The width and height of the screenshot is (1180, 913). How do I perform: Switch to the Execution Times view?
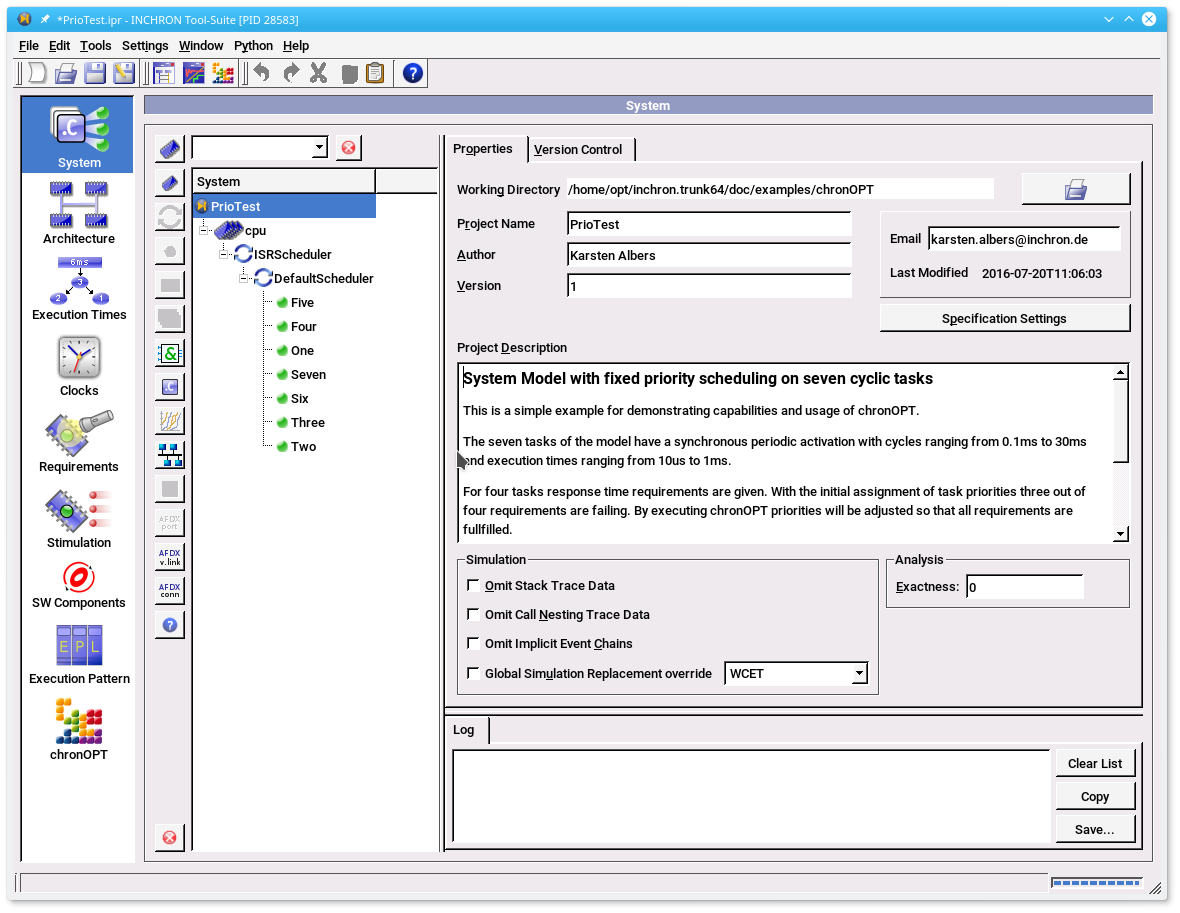[x=78, y=290]
